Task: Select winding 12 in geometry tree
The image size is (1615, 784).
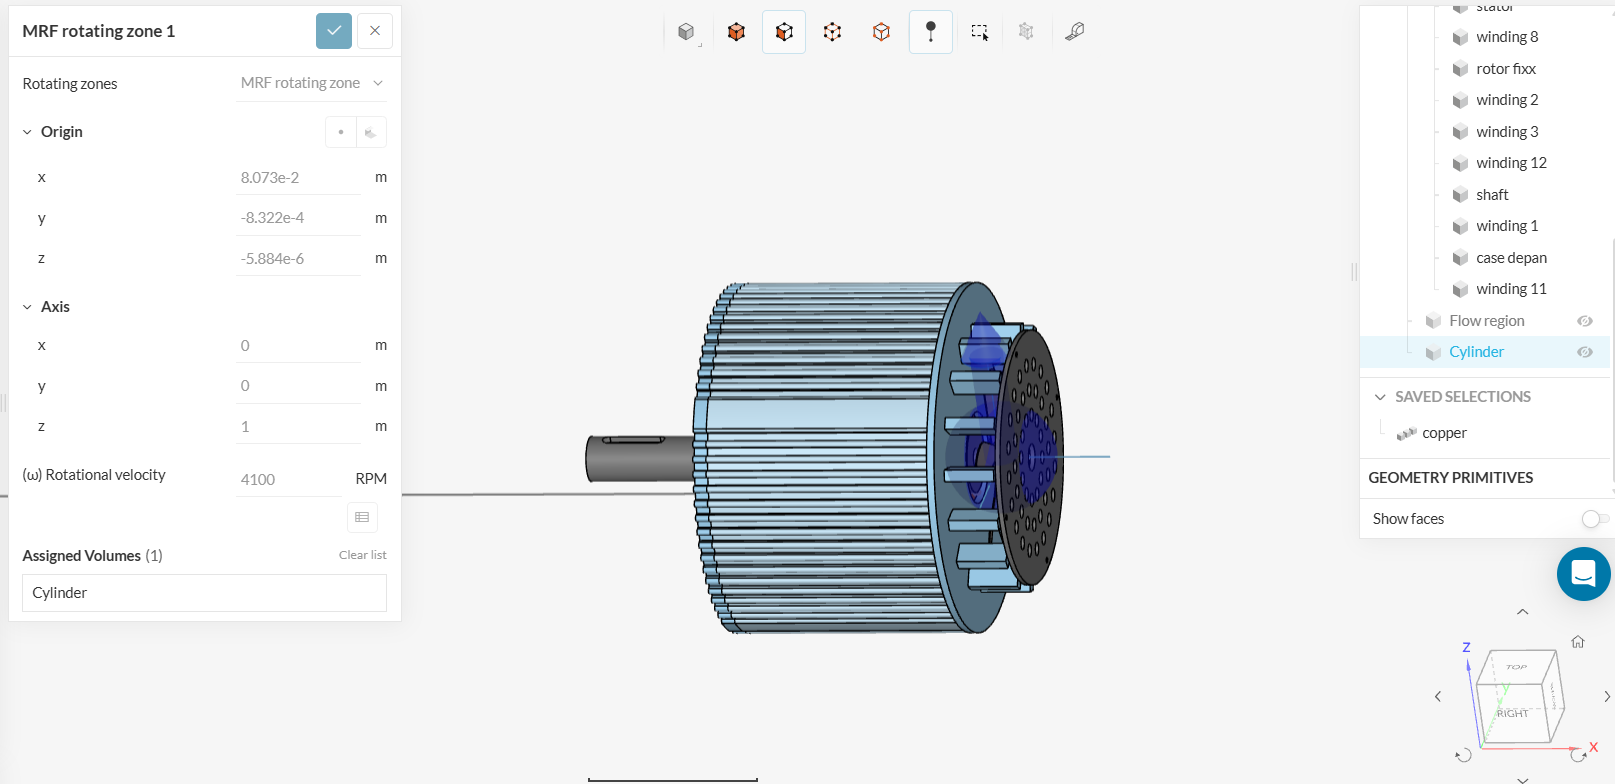Action: click(1511, 163)
